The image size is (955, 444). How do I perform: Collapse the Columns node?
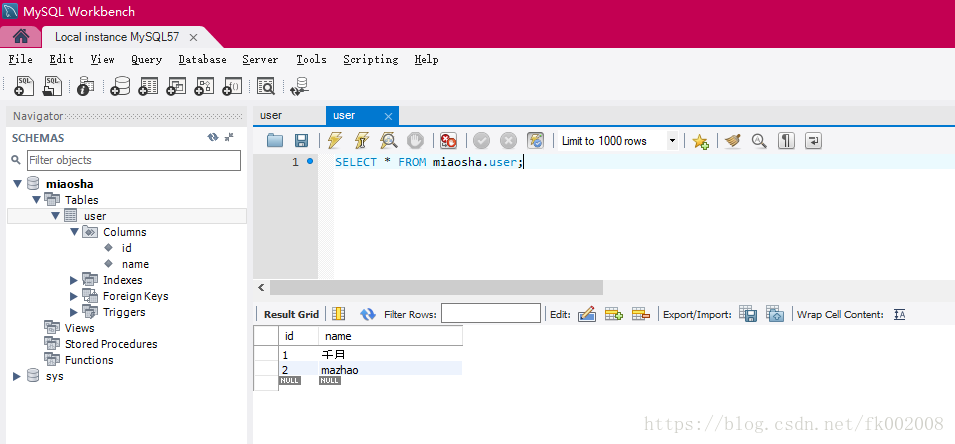click(x=74, y=231)
